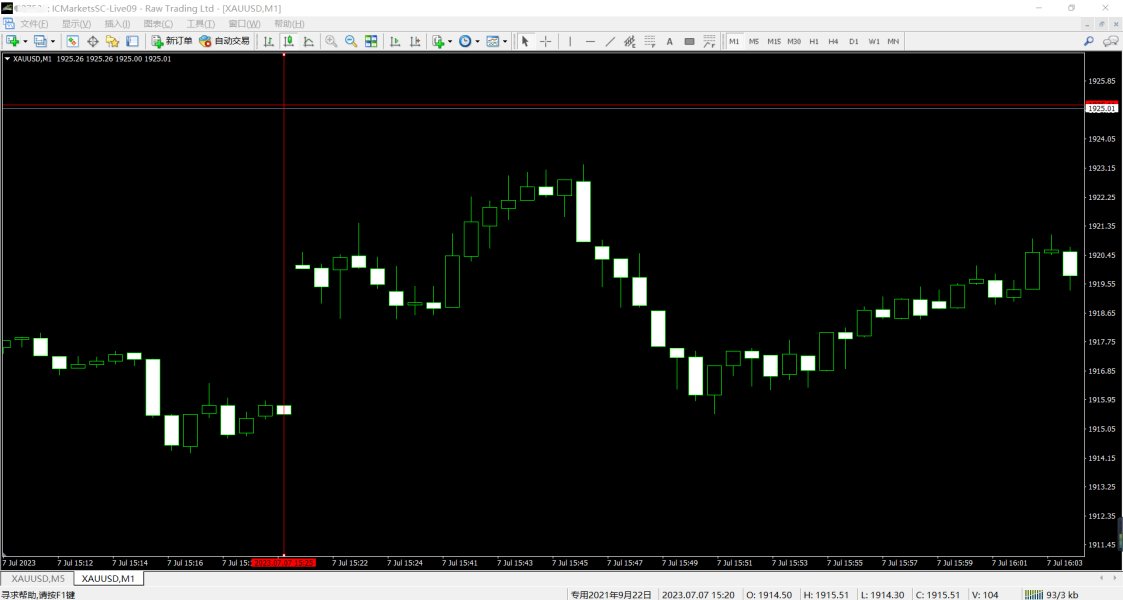Switch to the XAUUSD,M5 chart tab
Viewport: 1123px width, 600px height.
pos(38,579)
